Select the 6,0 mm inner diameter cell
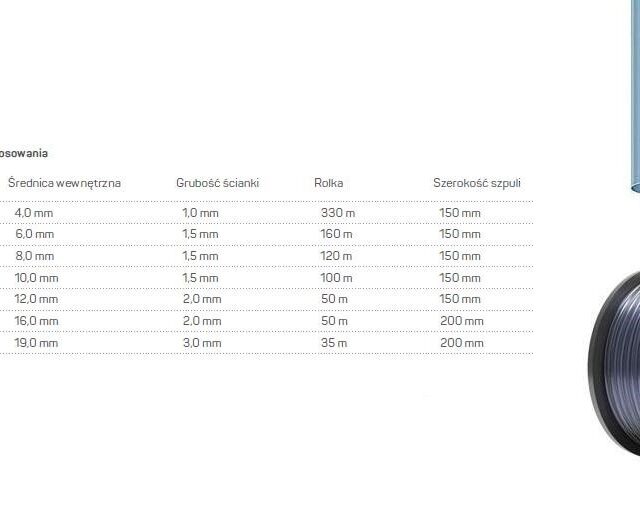Image resolution: width=640 pixels, height=515 pixels. [34, 234]
